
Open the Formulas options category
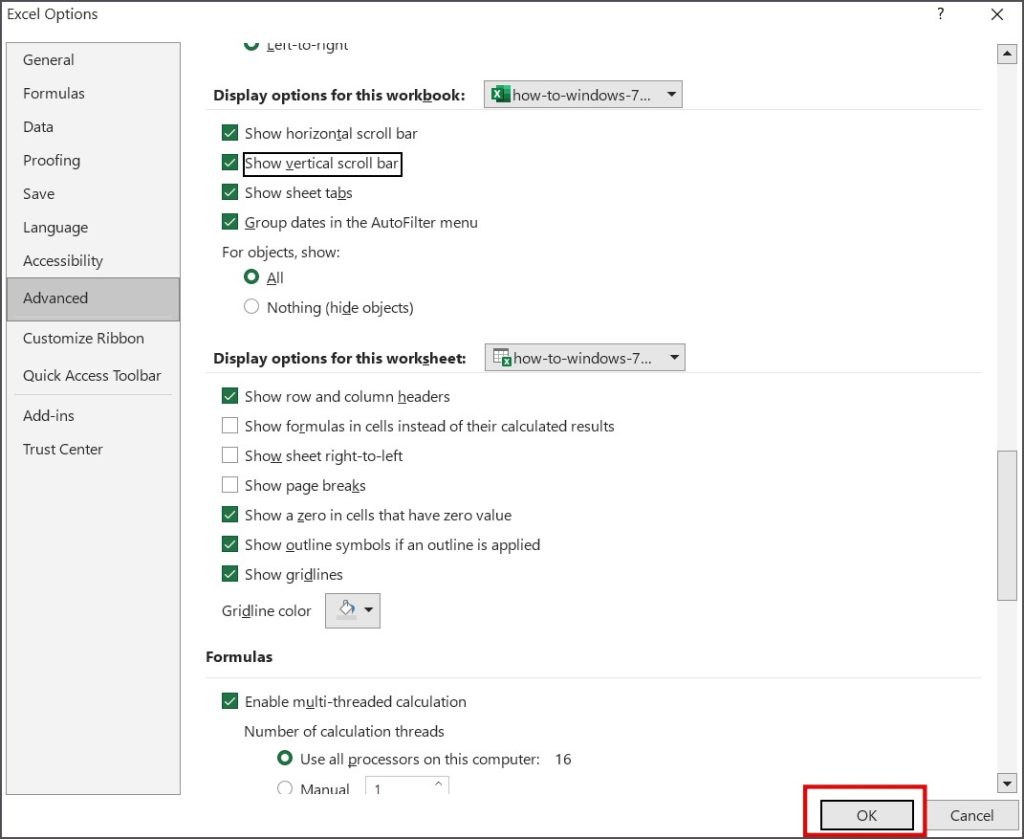pyautogui.click(x=54, y=93)
